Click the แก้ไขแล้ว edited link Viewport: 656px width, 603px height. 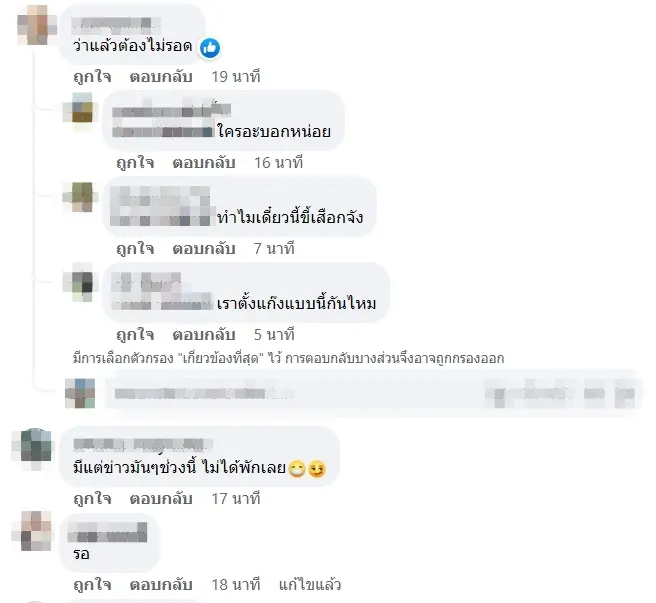pos(310,585)
